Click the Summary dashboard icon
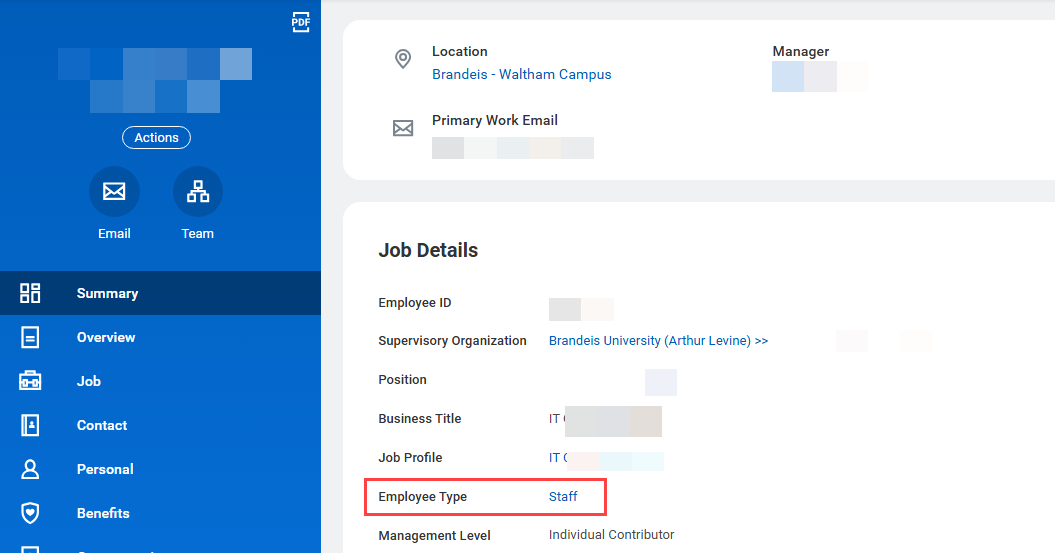This screenshot has height=553, width=1055. (x=30, y=293)
